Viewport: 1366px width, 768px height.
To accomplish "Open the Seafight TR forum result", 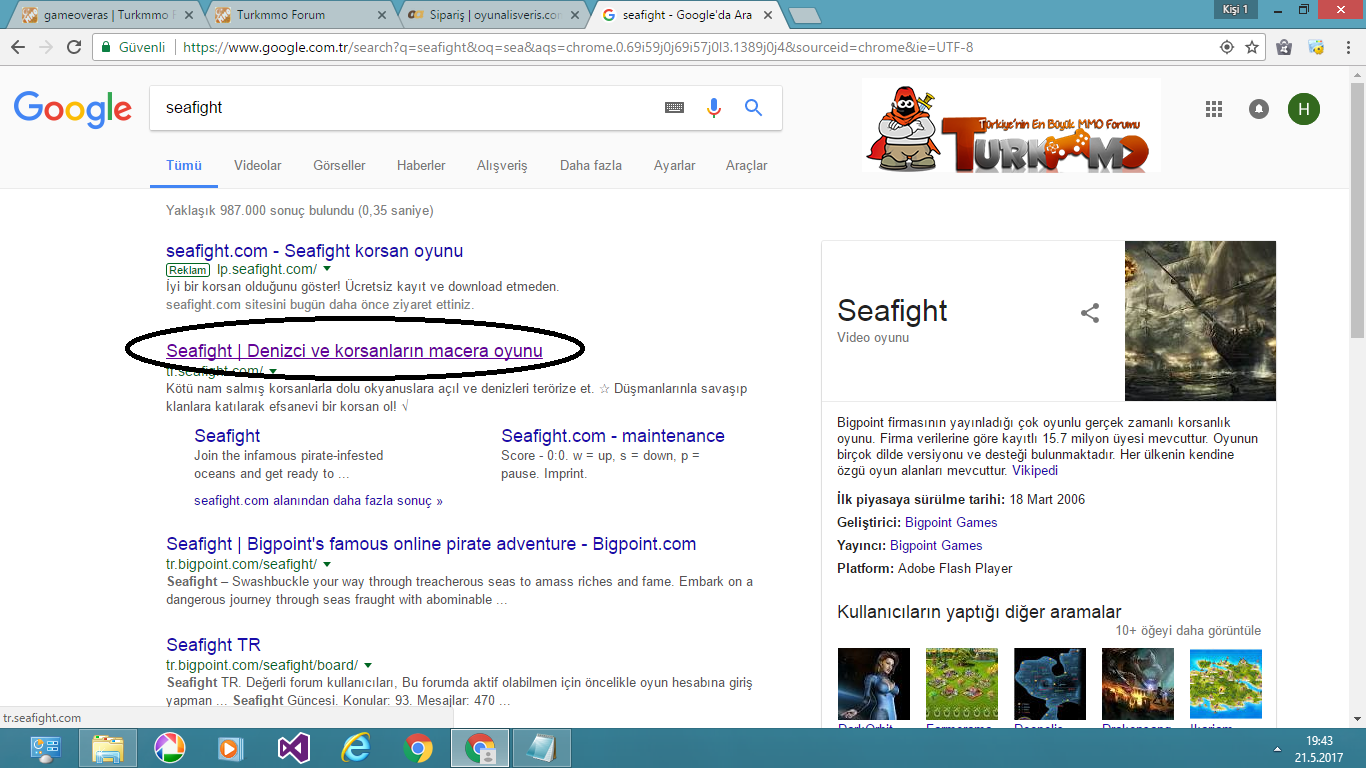I will pos(213,645).
